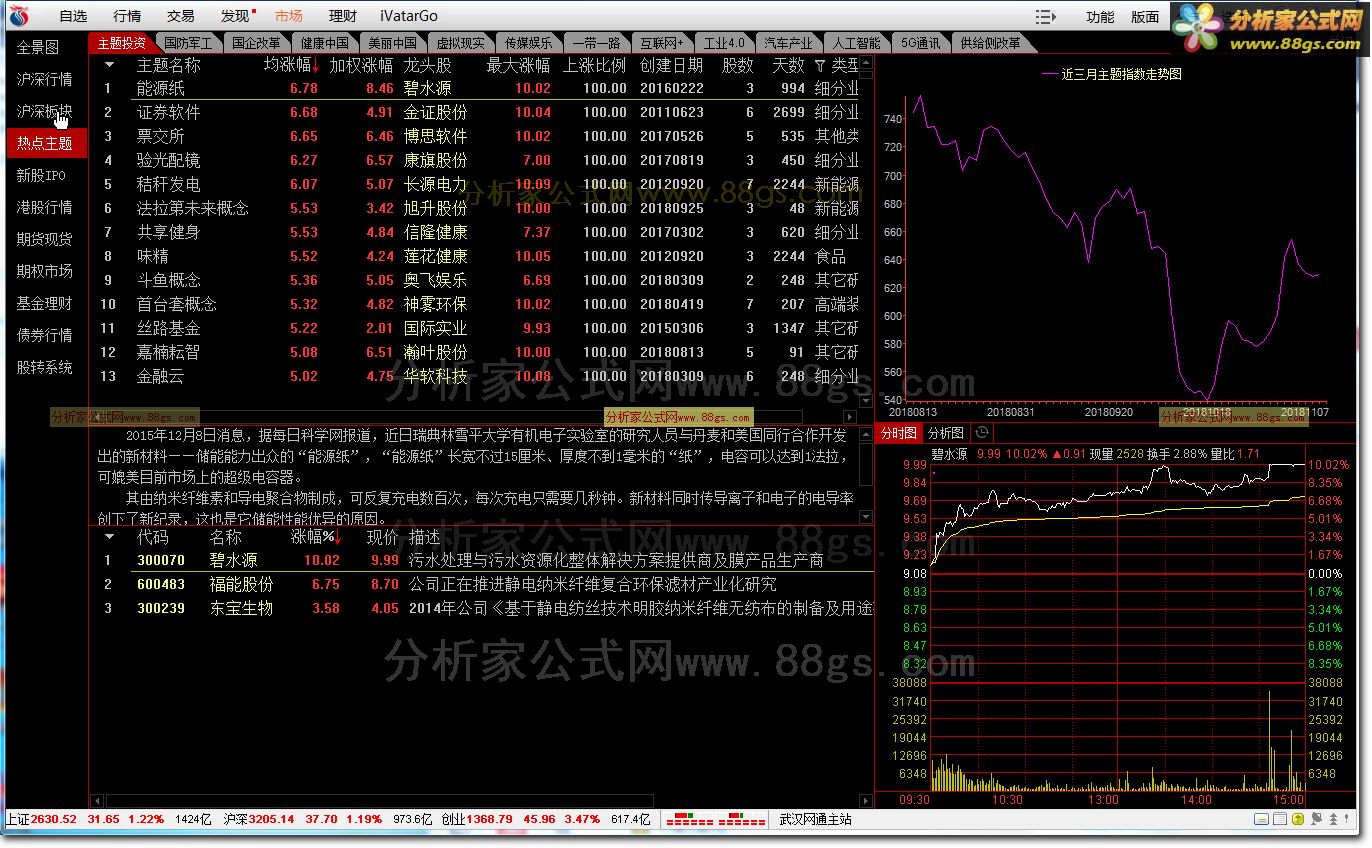
Task: Select stock 碧水源 in the list
Action: click(x=484, y=560)
